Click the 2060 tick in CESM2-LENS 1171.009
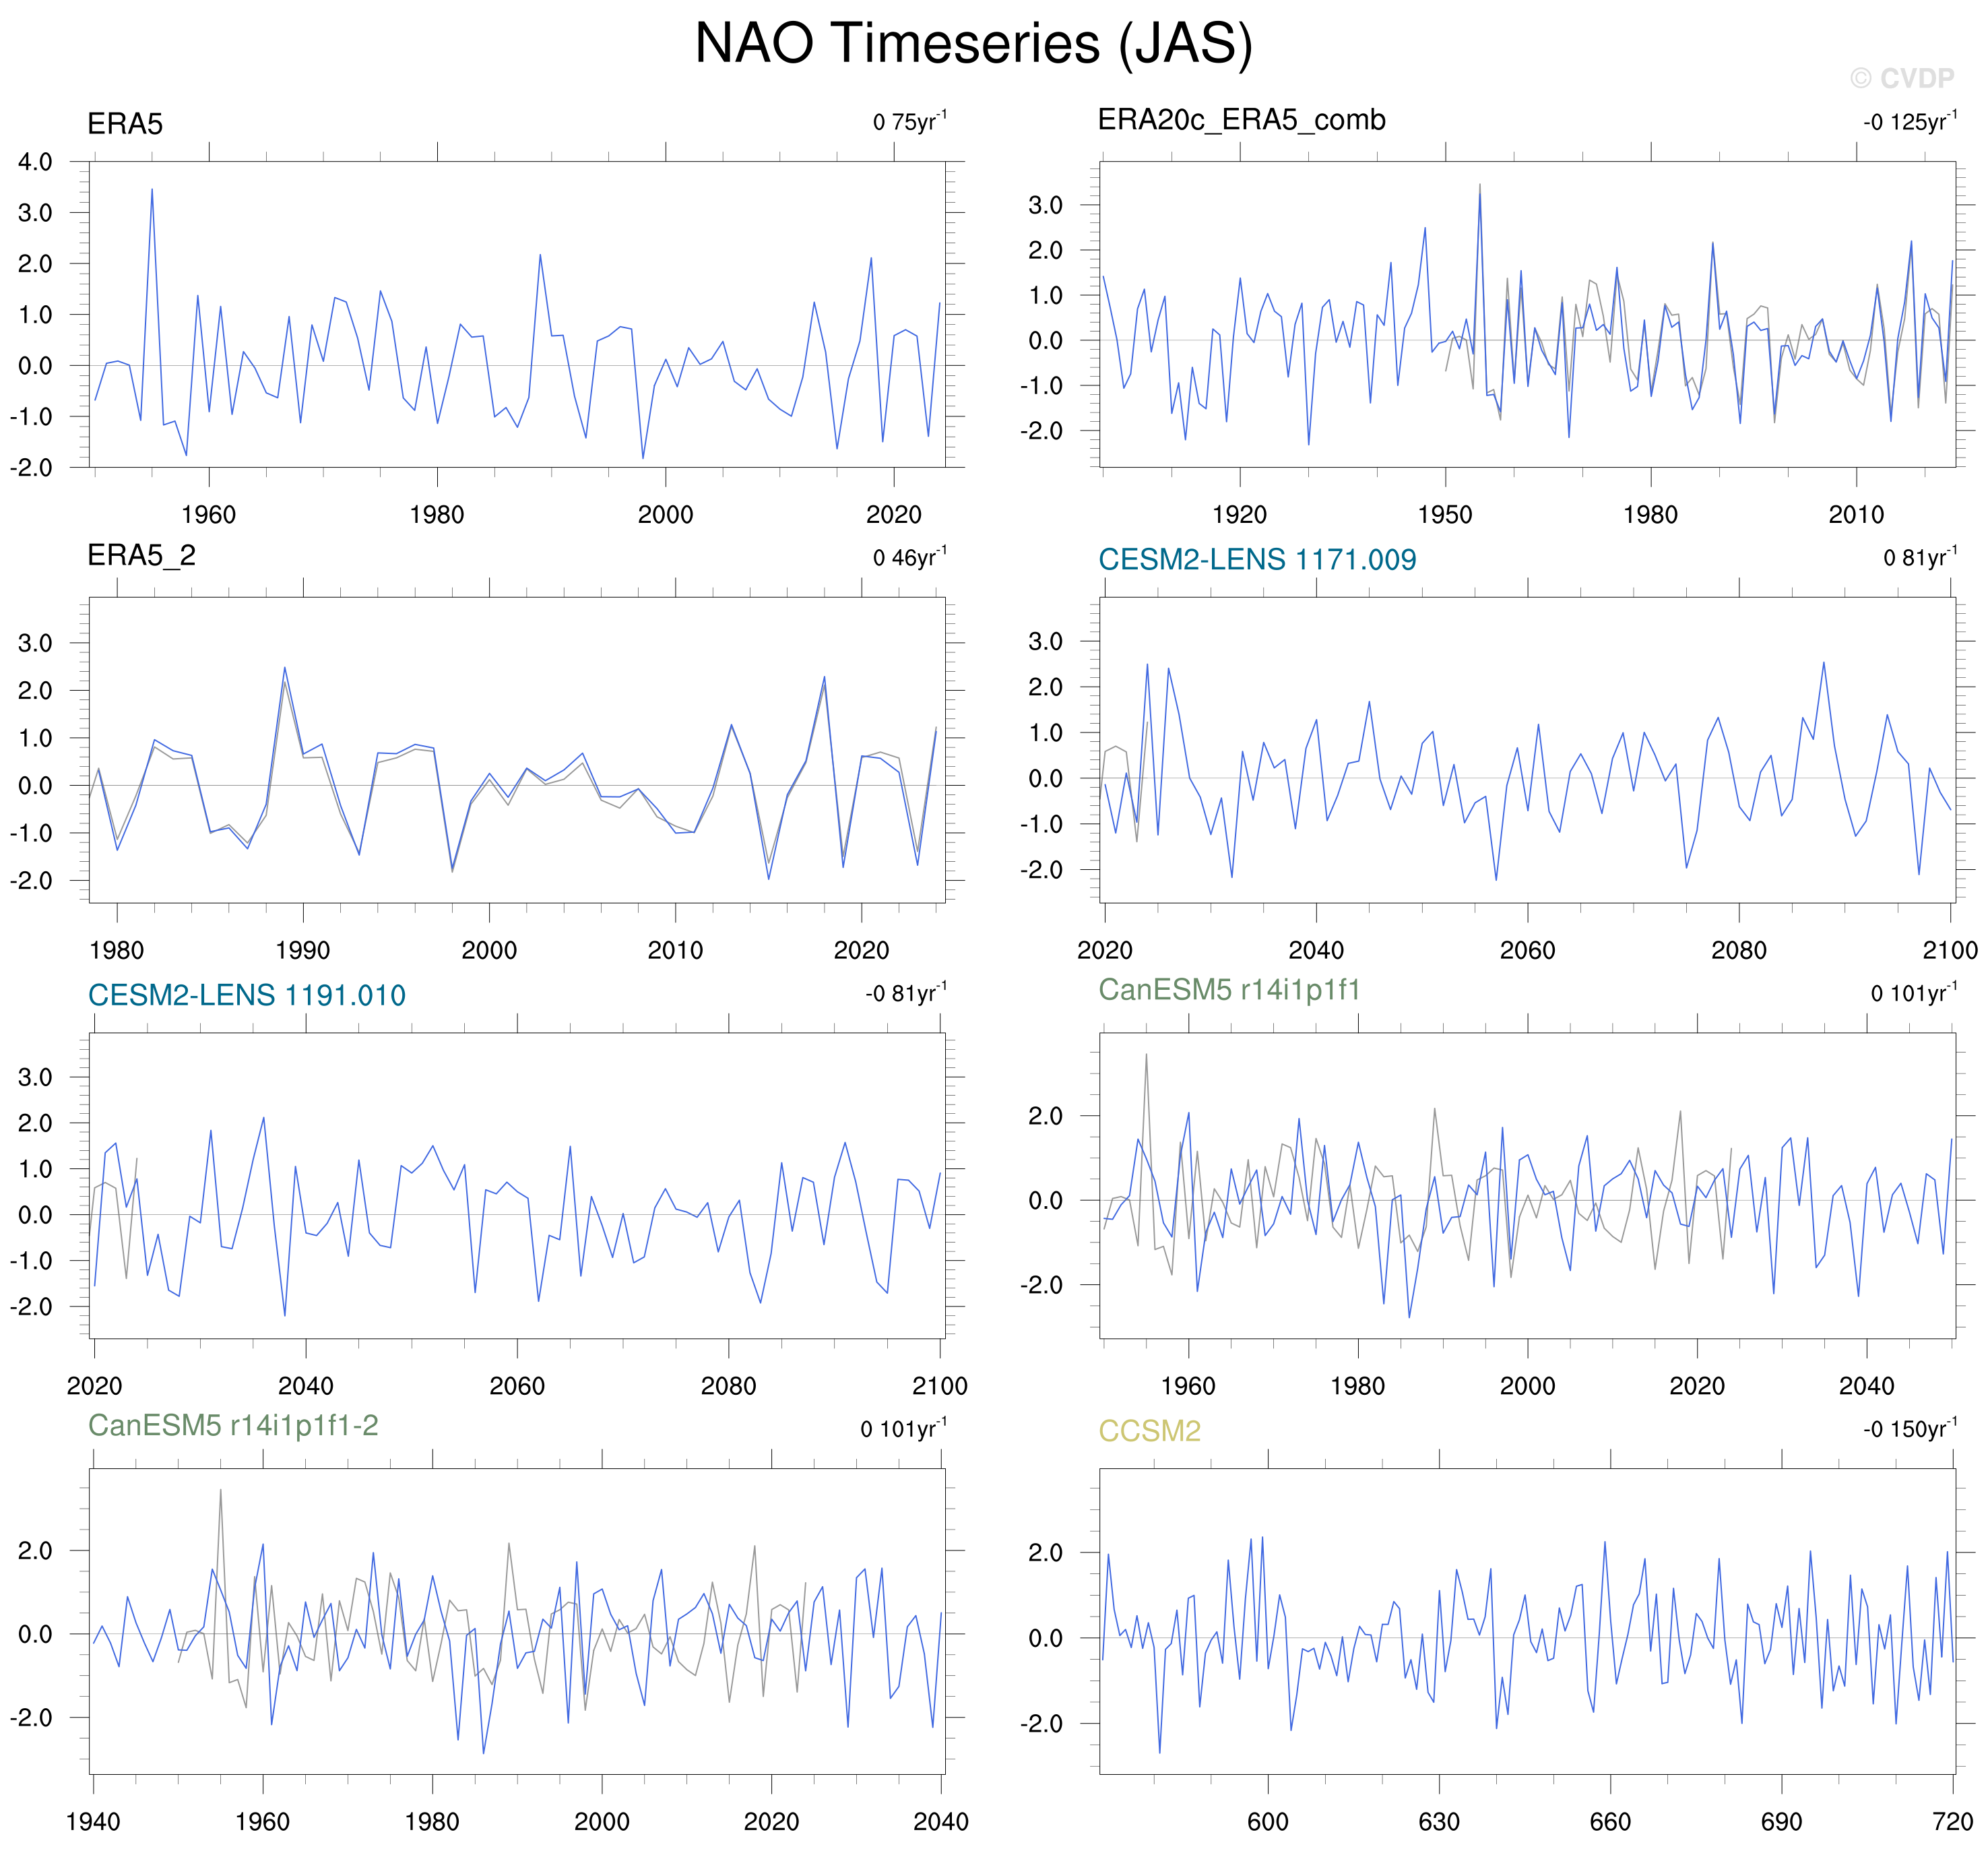The width and height of the screenshot is (1988, 1851). tap(1527, 950)
